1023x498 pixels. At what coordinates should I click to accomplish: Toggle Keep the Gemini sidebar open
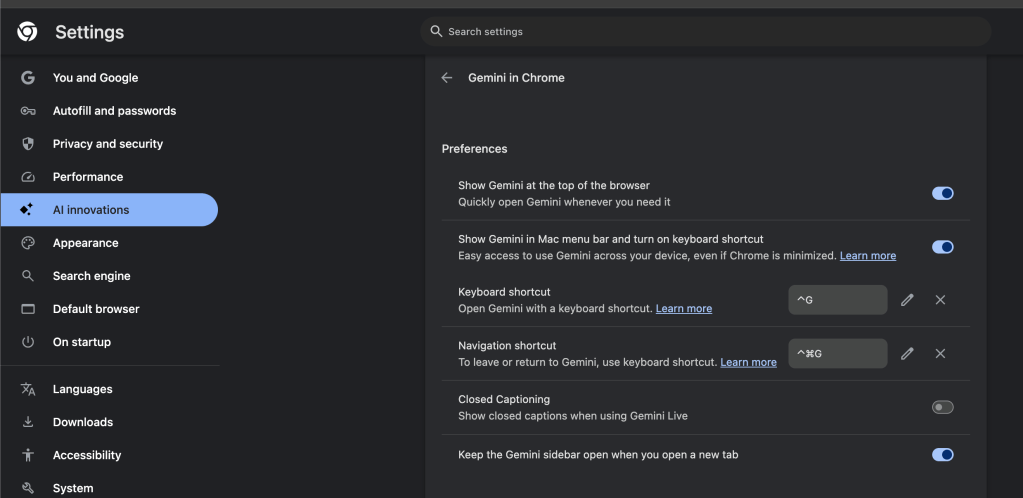click(x=943, y=454)
